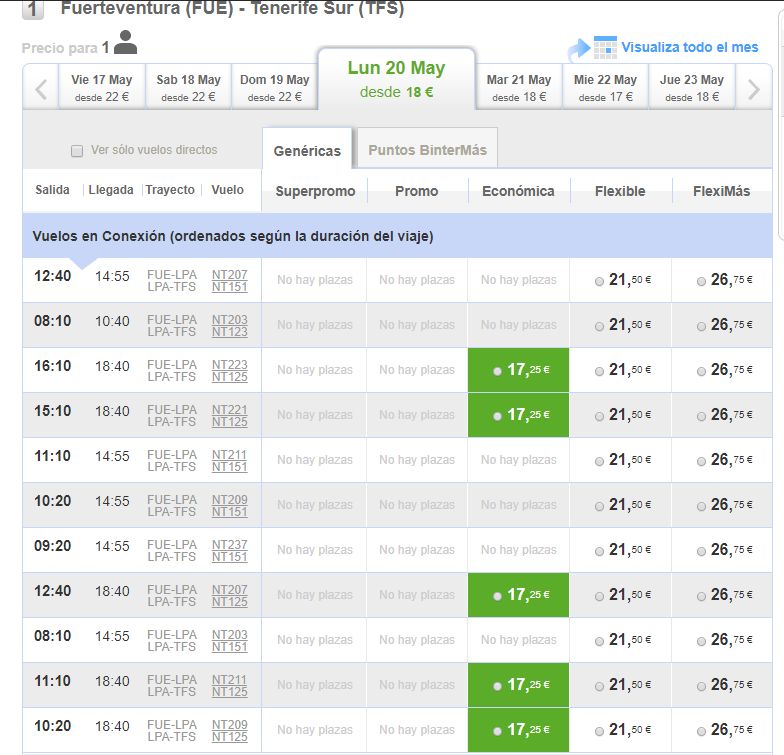The image size is (784, 755).
Task: Choose Mie 22 May desde 17 € date
Action: tap(605, 87)
